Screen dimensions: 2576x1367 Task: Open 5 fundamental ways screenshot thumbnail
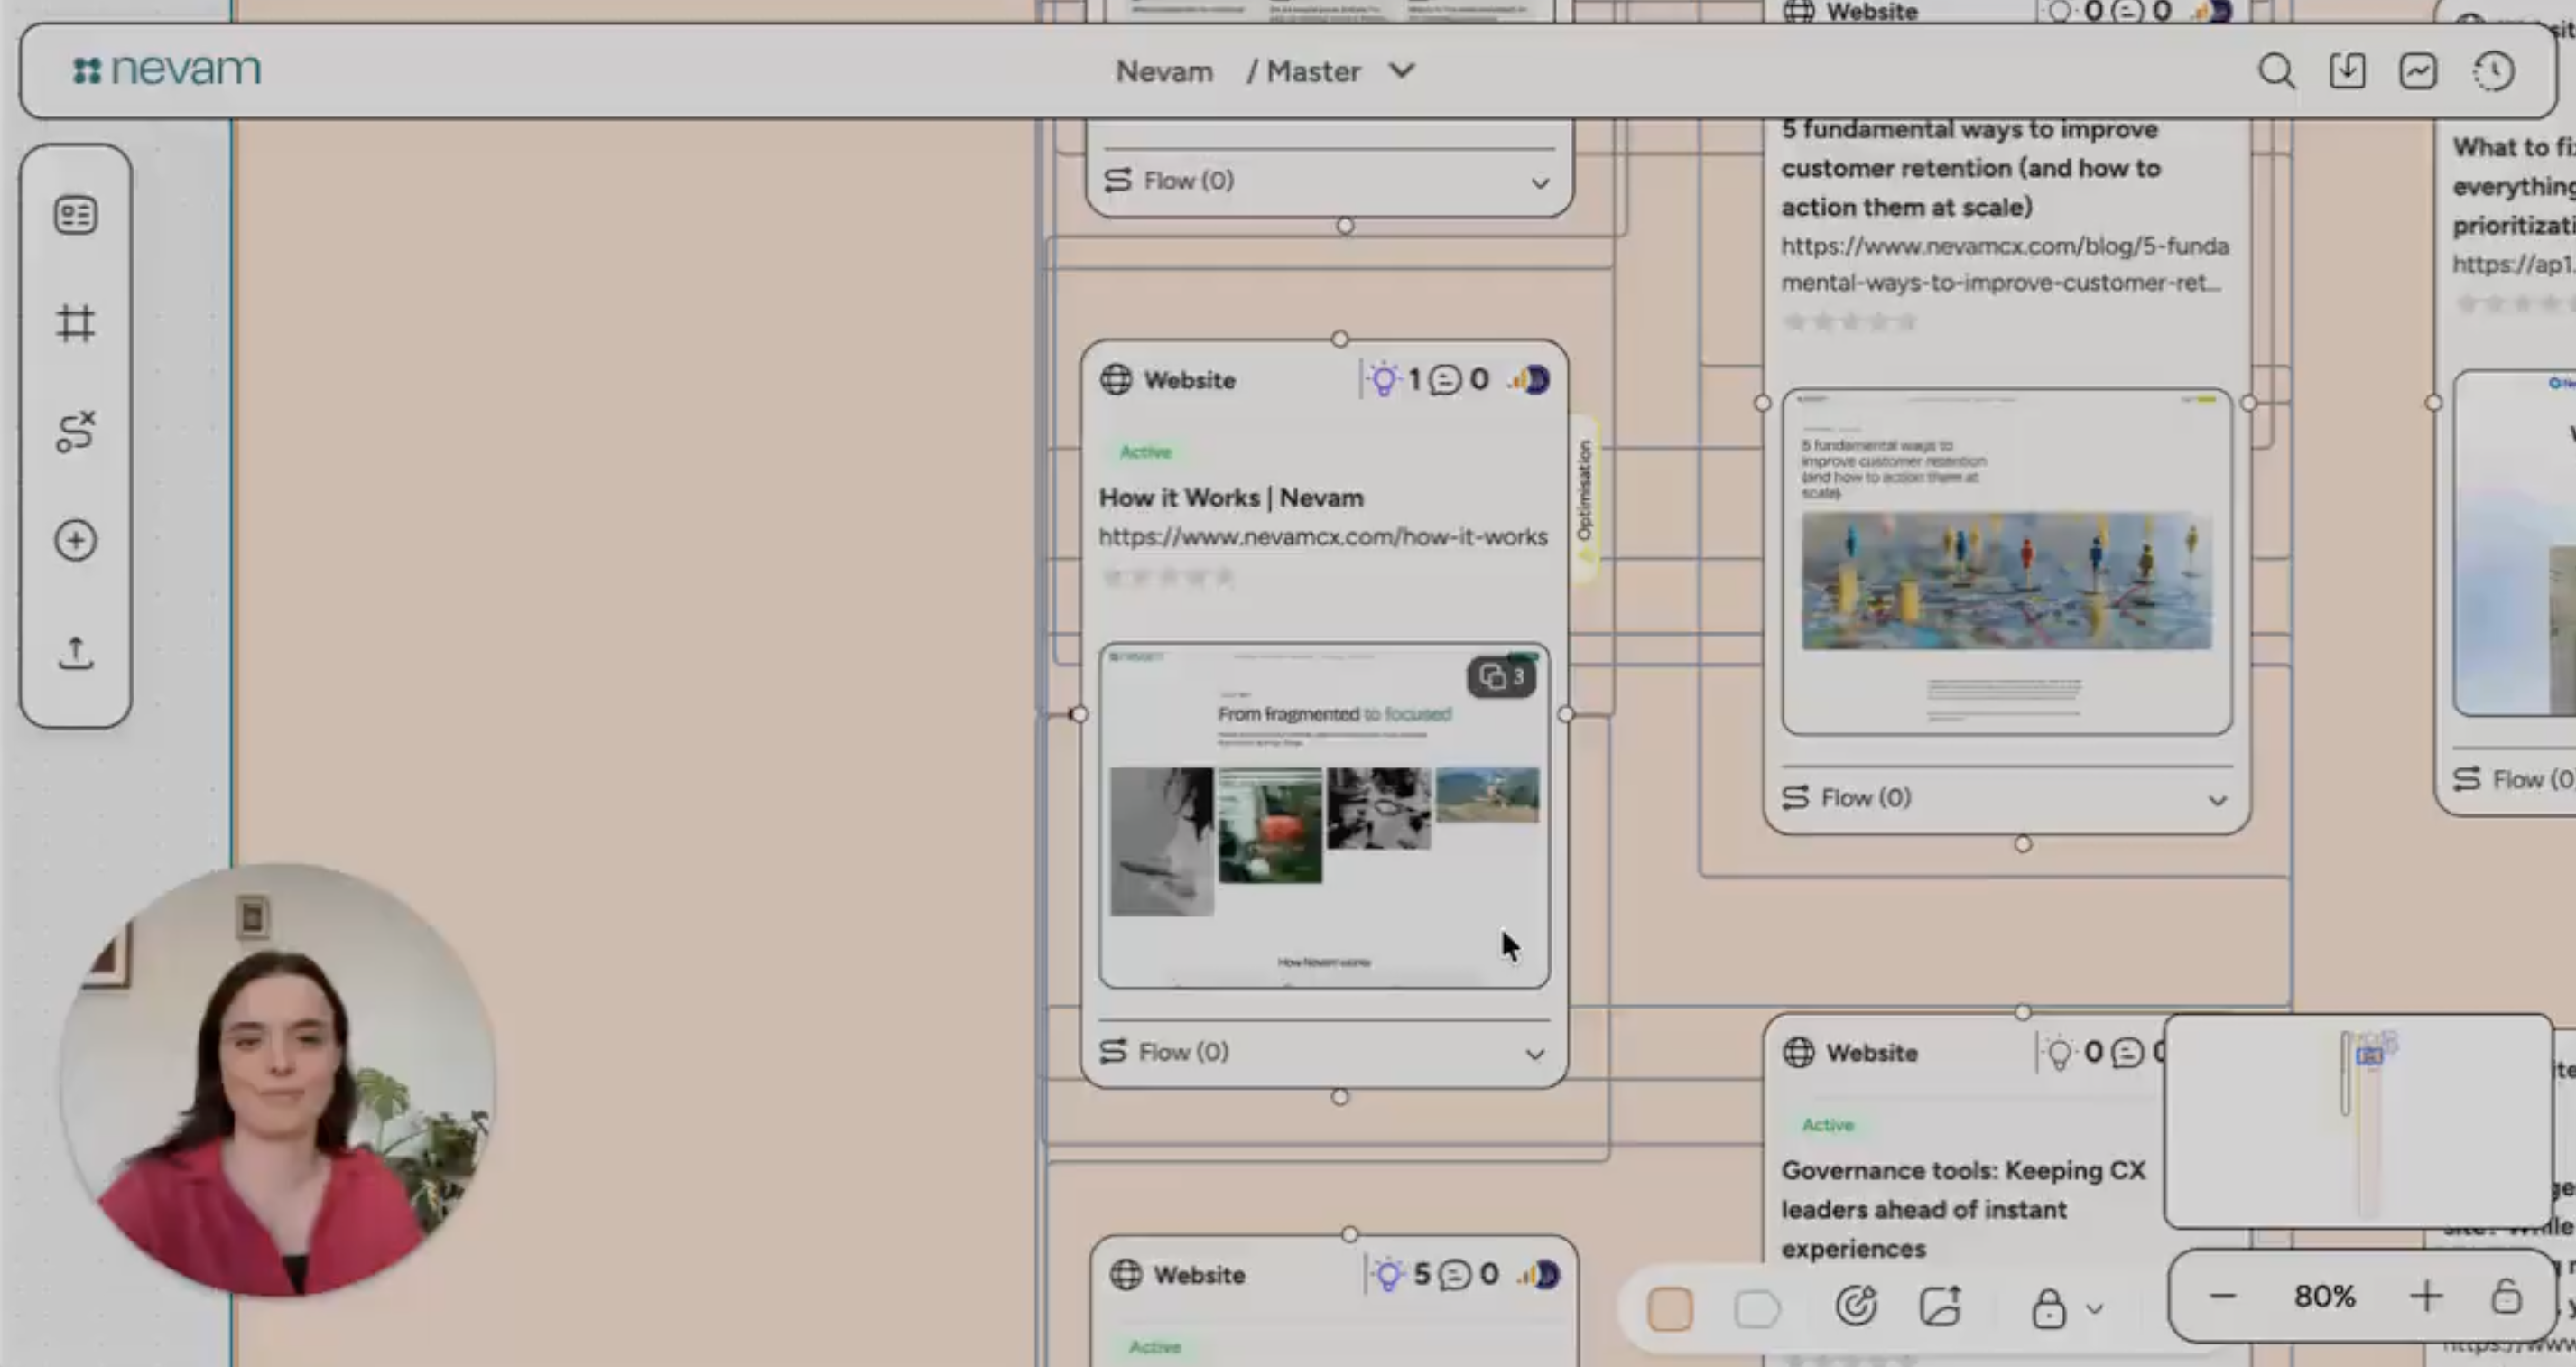2006,562
